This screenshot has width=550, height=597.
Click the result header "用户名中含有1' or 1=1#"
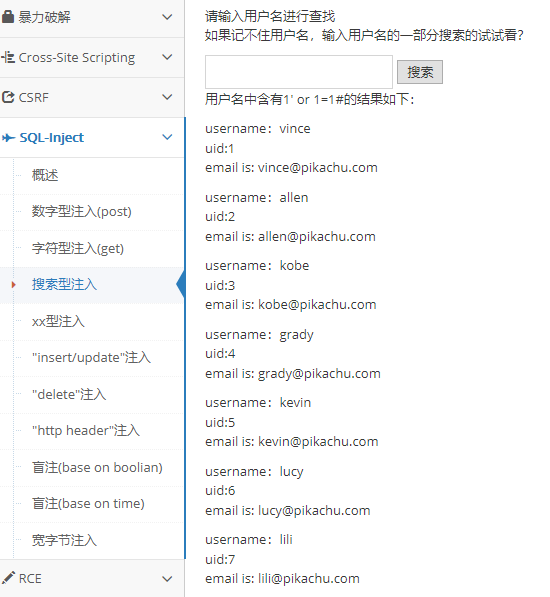(x=274, y=100)
